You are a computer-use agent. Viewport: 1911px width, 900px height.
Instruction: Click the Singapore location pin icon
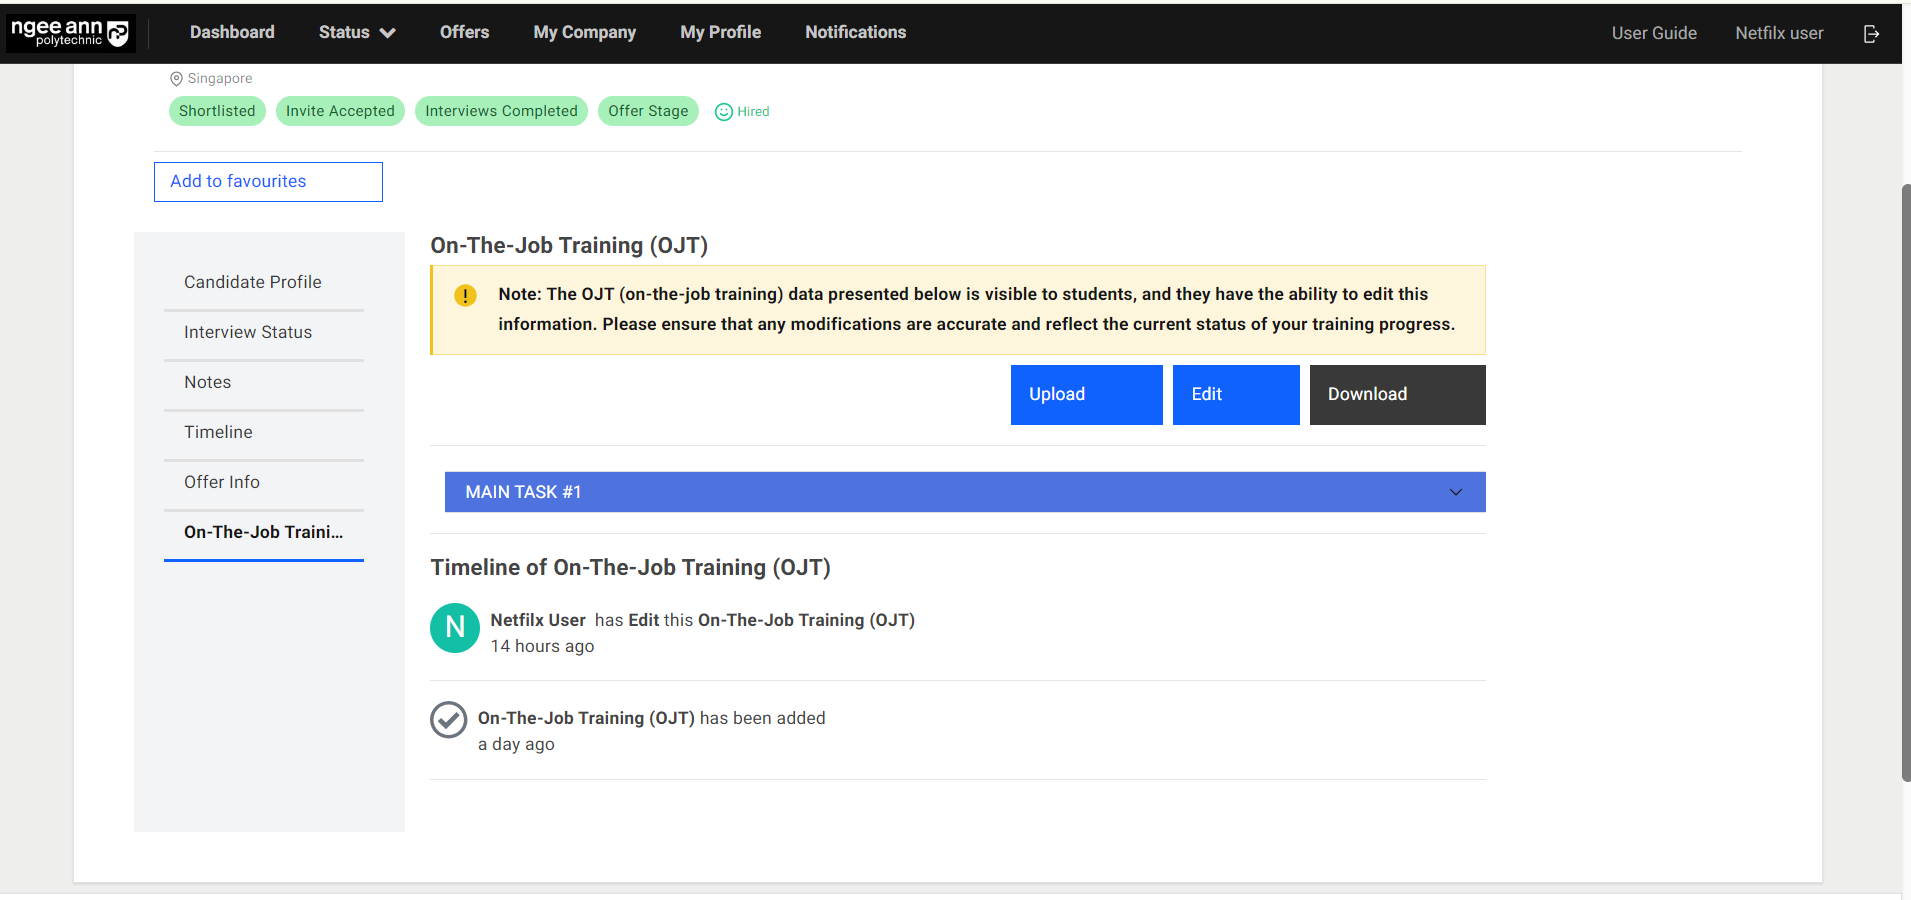click(x=176, y=79)
